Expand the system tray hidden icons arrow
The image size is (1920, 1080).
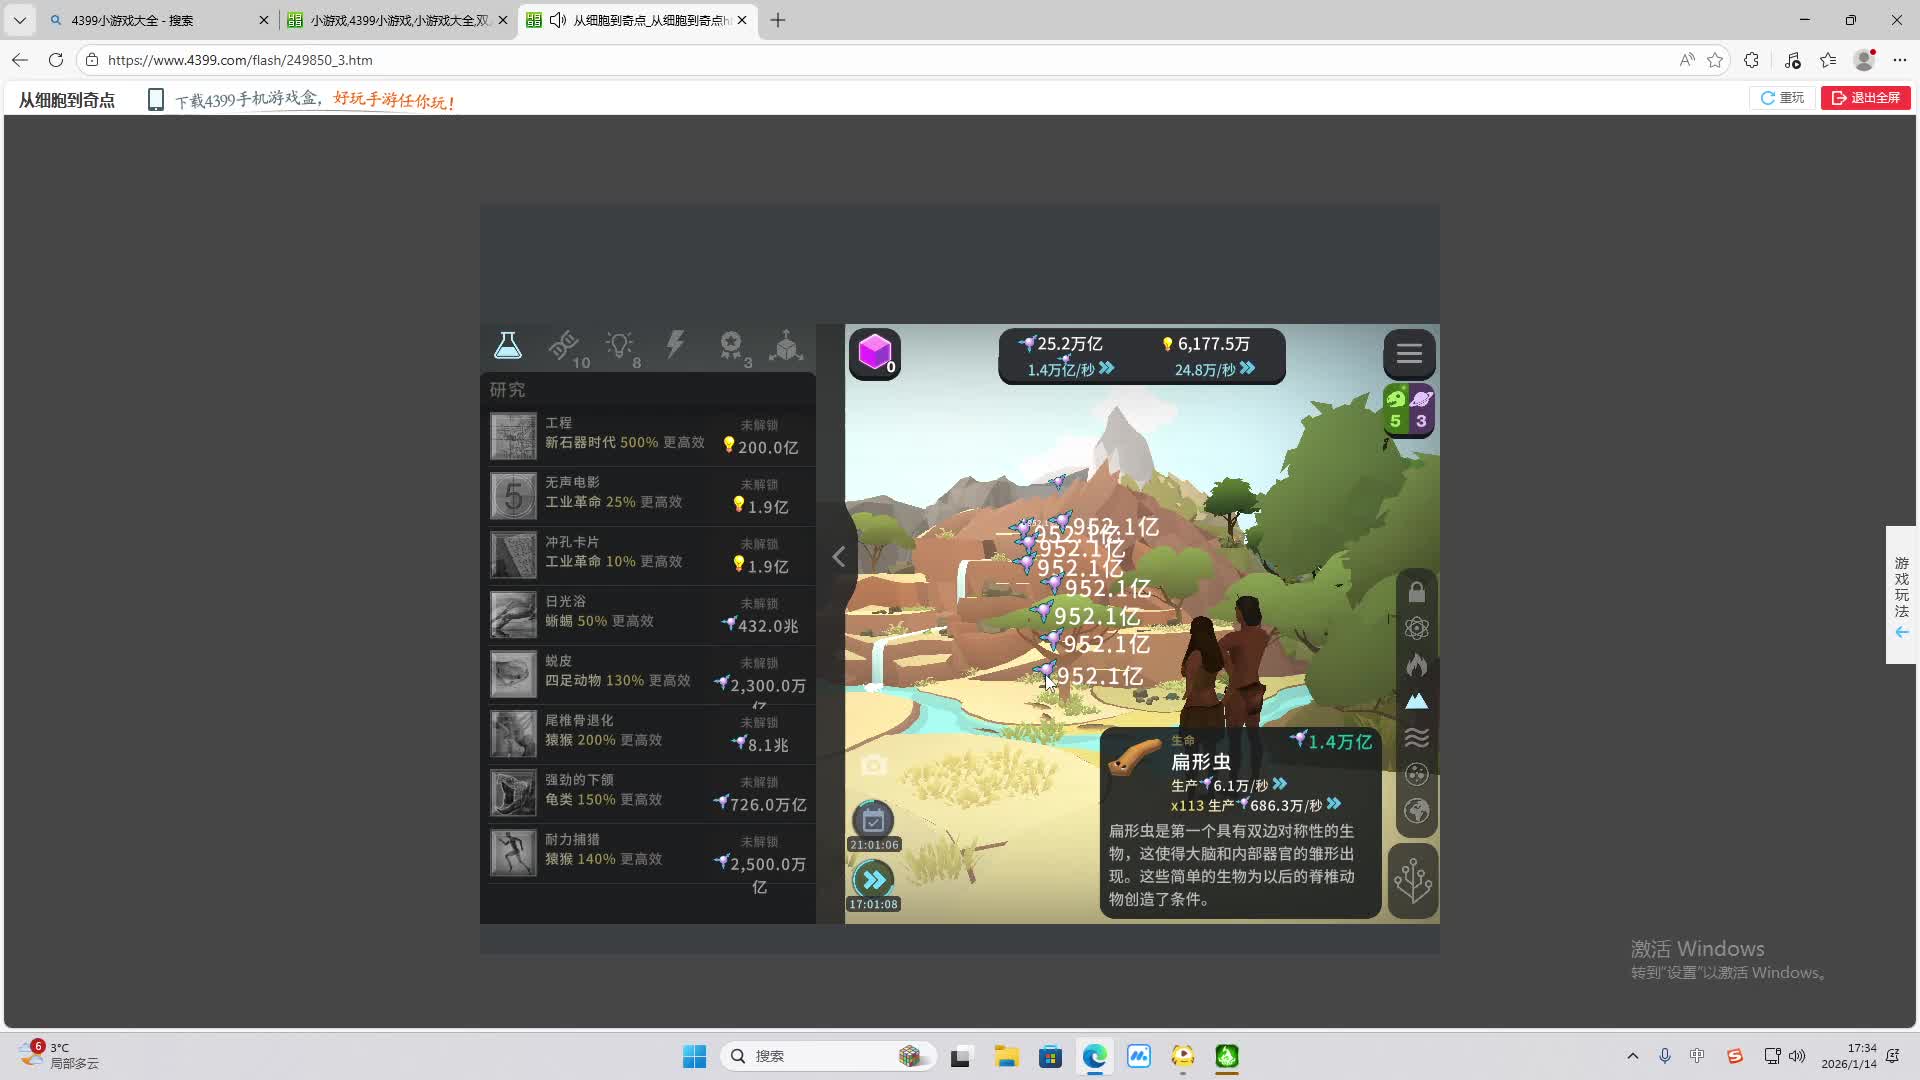[x=1632, y=1056]
